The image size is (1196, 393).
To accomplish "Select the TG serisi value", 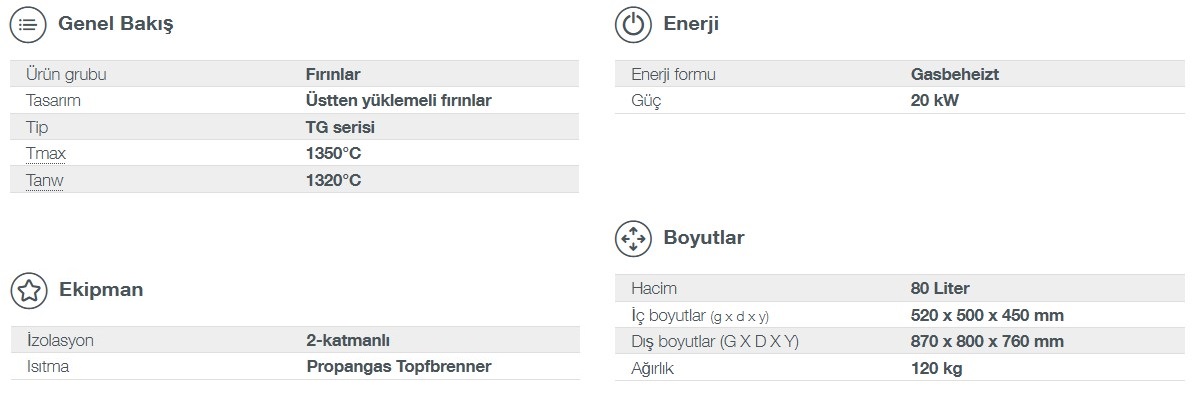I will (340, 127).
